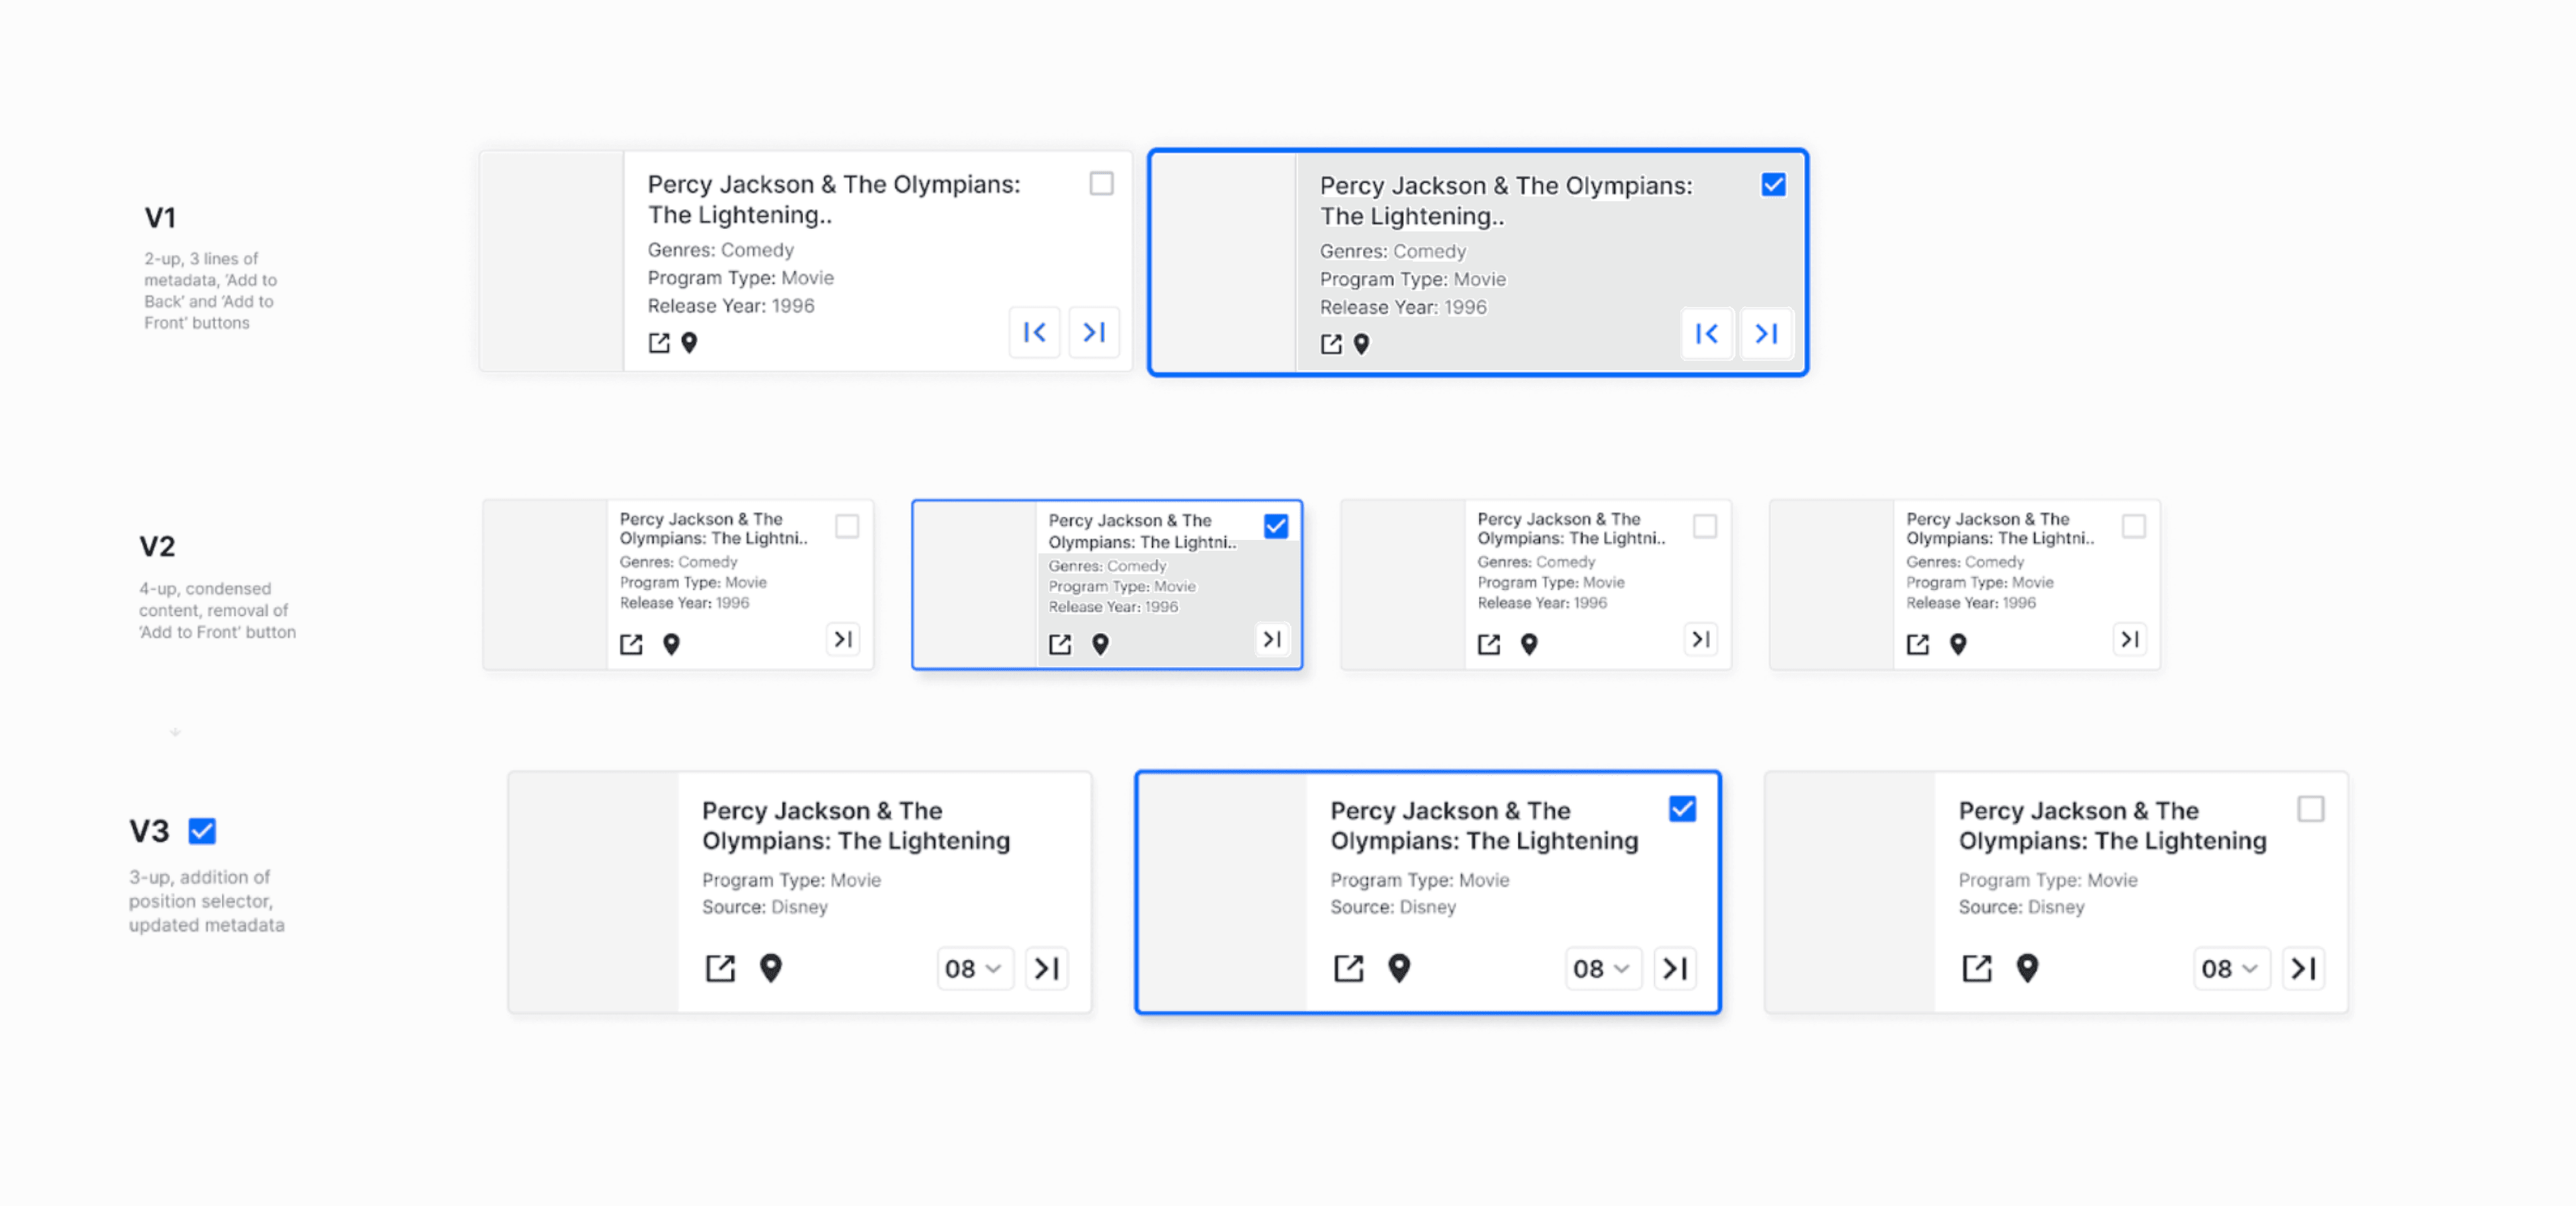Check the unselected first V1 card checkbox
The height and width of the screenshot is (1206, 2576).
[1101, 184]
